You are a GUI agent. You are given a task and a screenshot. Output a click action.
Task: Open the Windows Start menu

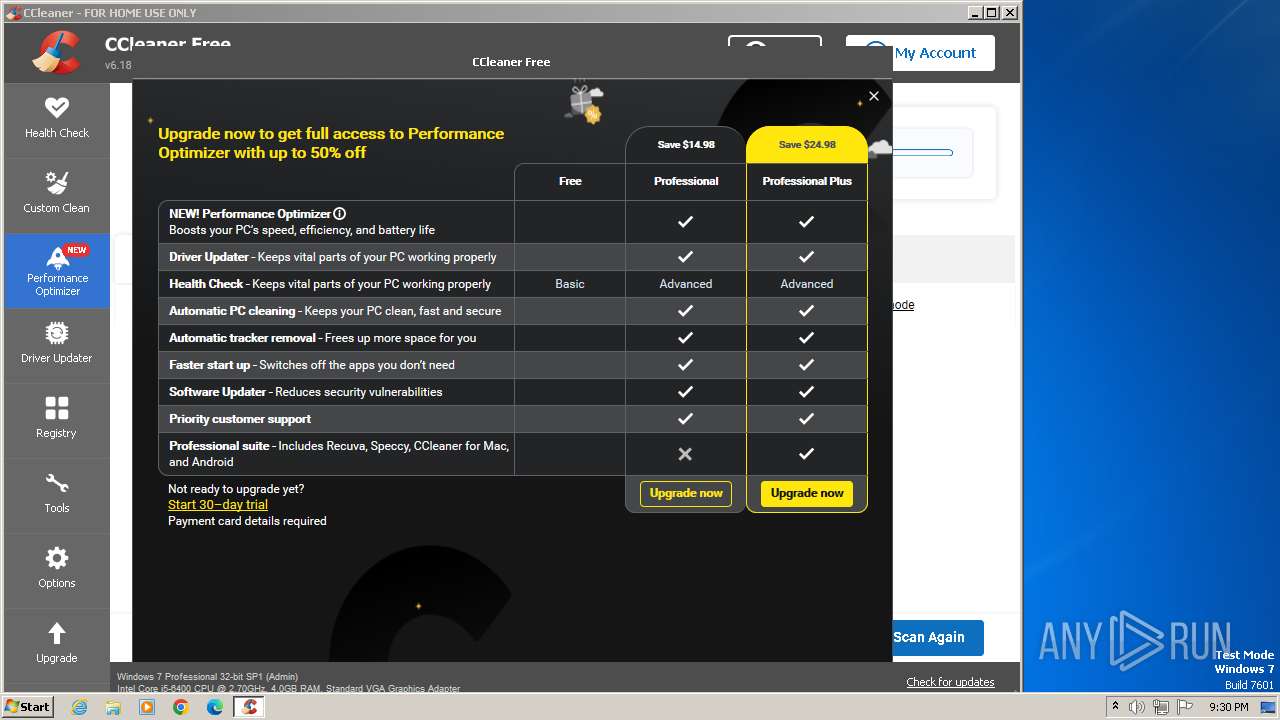pyautogui.click(x=28, y=706)
